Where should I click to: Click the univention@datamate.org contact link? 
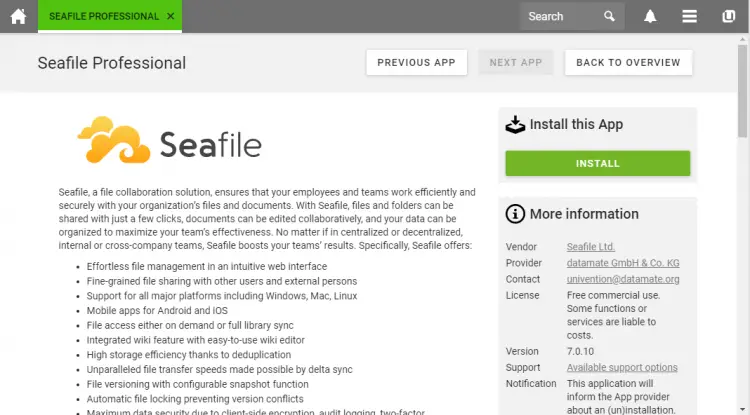(x=623, y=279)
